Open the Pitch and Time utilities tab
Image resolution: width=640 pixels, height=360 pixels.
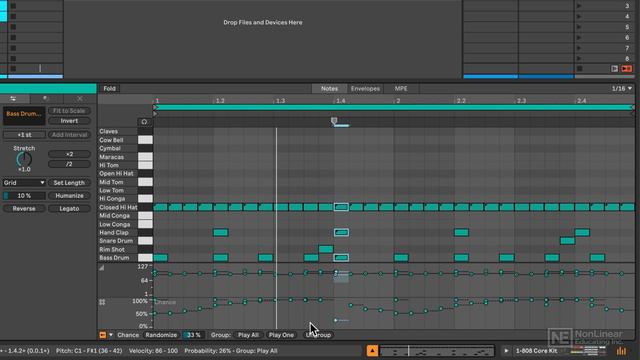[14, 98]
